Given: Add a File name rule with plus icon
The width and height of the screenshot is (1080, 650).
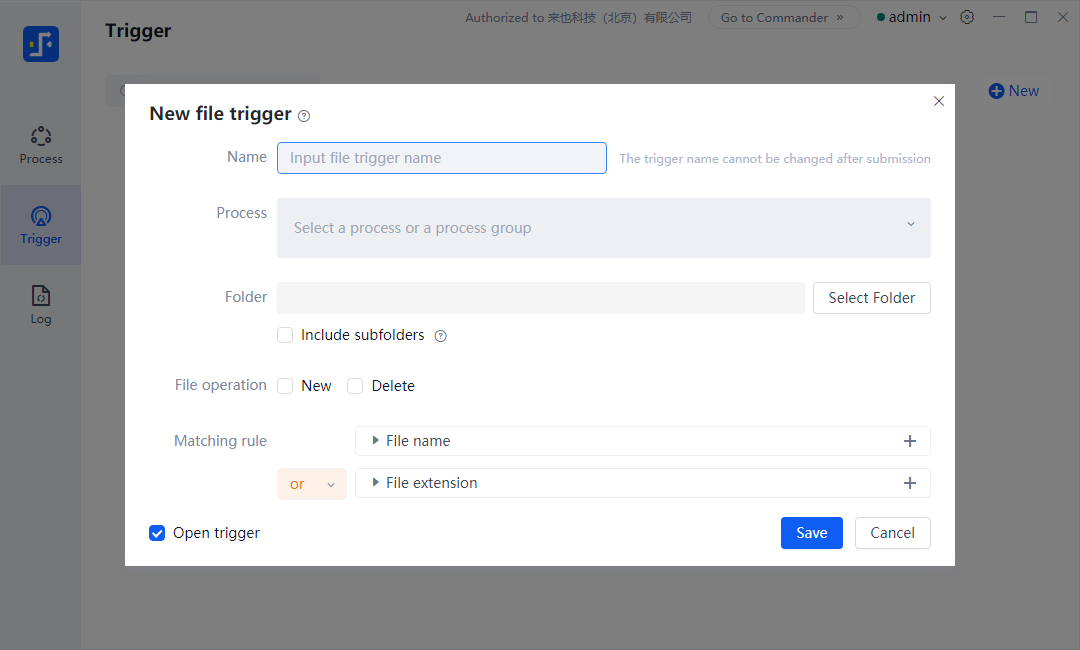Looking at the screenshot, I should (x=909, y=441).
